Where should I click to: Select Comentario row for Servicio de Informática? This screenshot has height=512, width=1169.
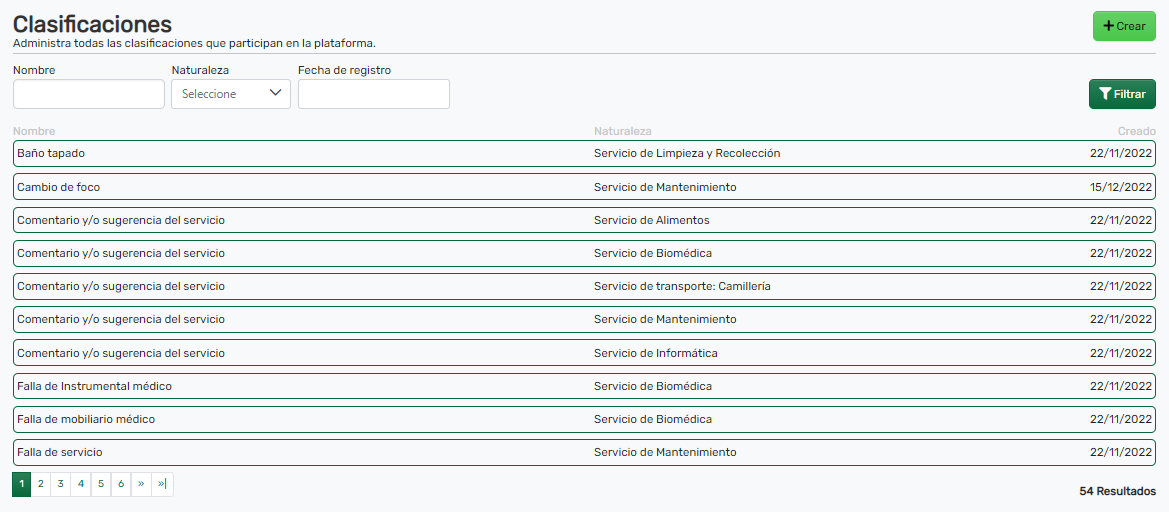click(x=584, y=353)
